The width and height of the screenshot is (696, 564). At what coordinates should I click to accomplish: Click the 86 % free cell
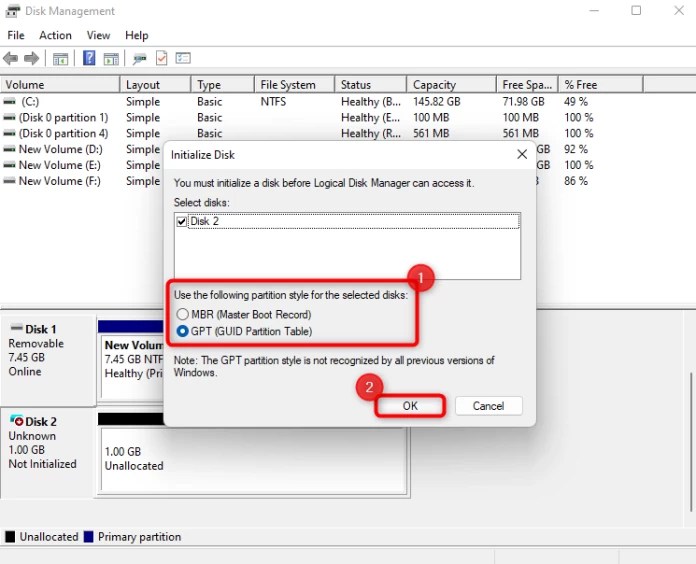576,181
